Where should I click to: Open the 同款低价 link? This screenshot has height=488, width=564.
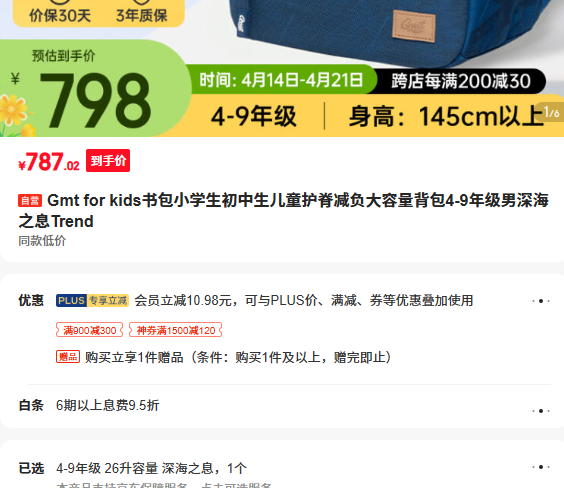(42, 241)
